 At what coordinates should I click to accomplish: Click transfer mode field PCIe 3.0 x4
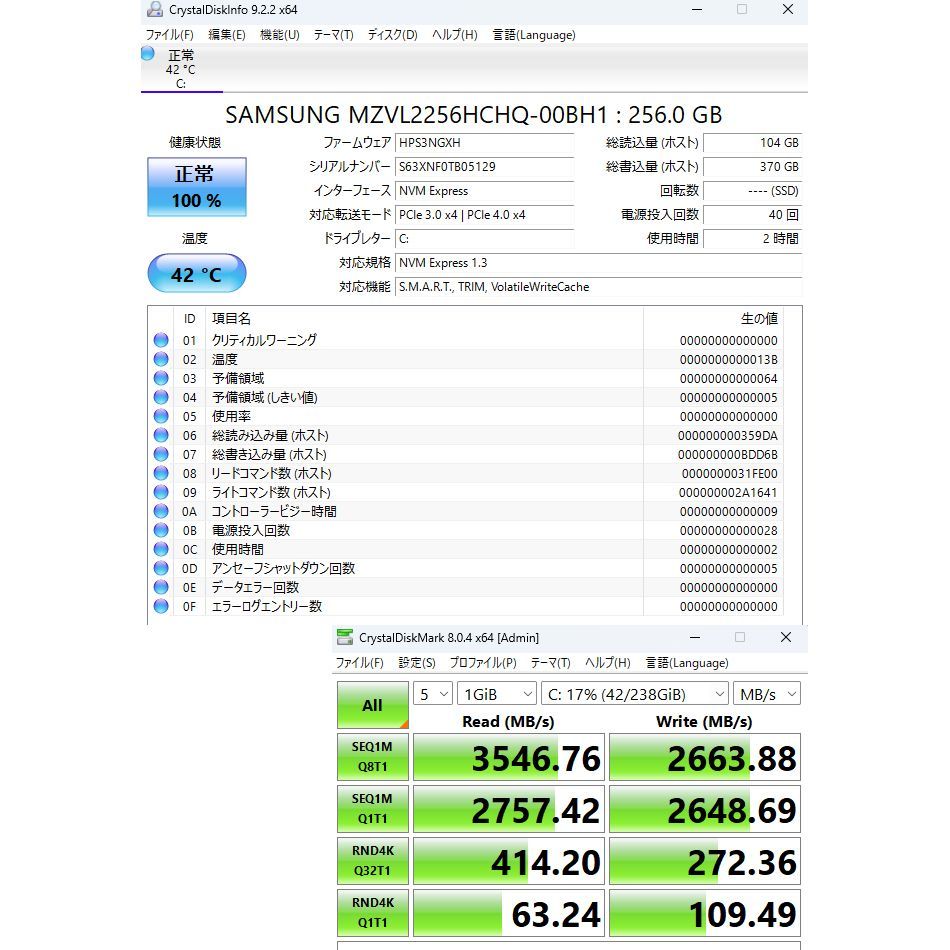pos(484,214)
